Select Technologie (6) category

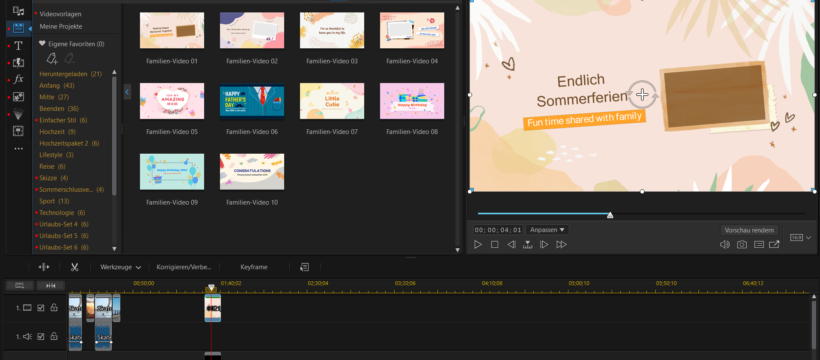[x=62, y=212]
